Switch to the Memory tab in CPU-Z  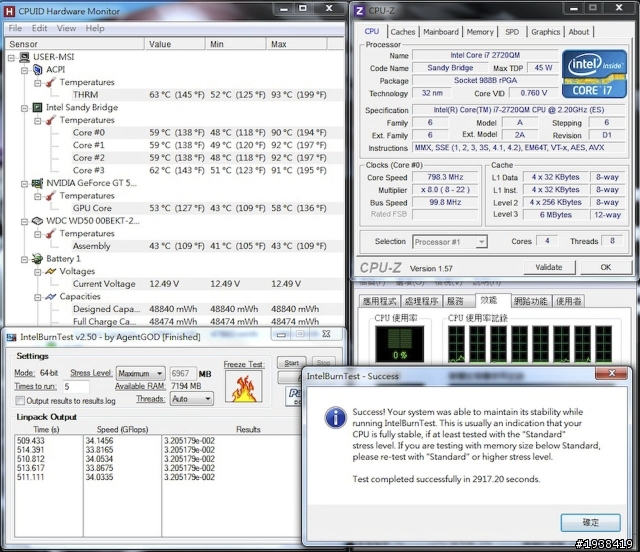480,32
